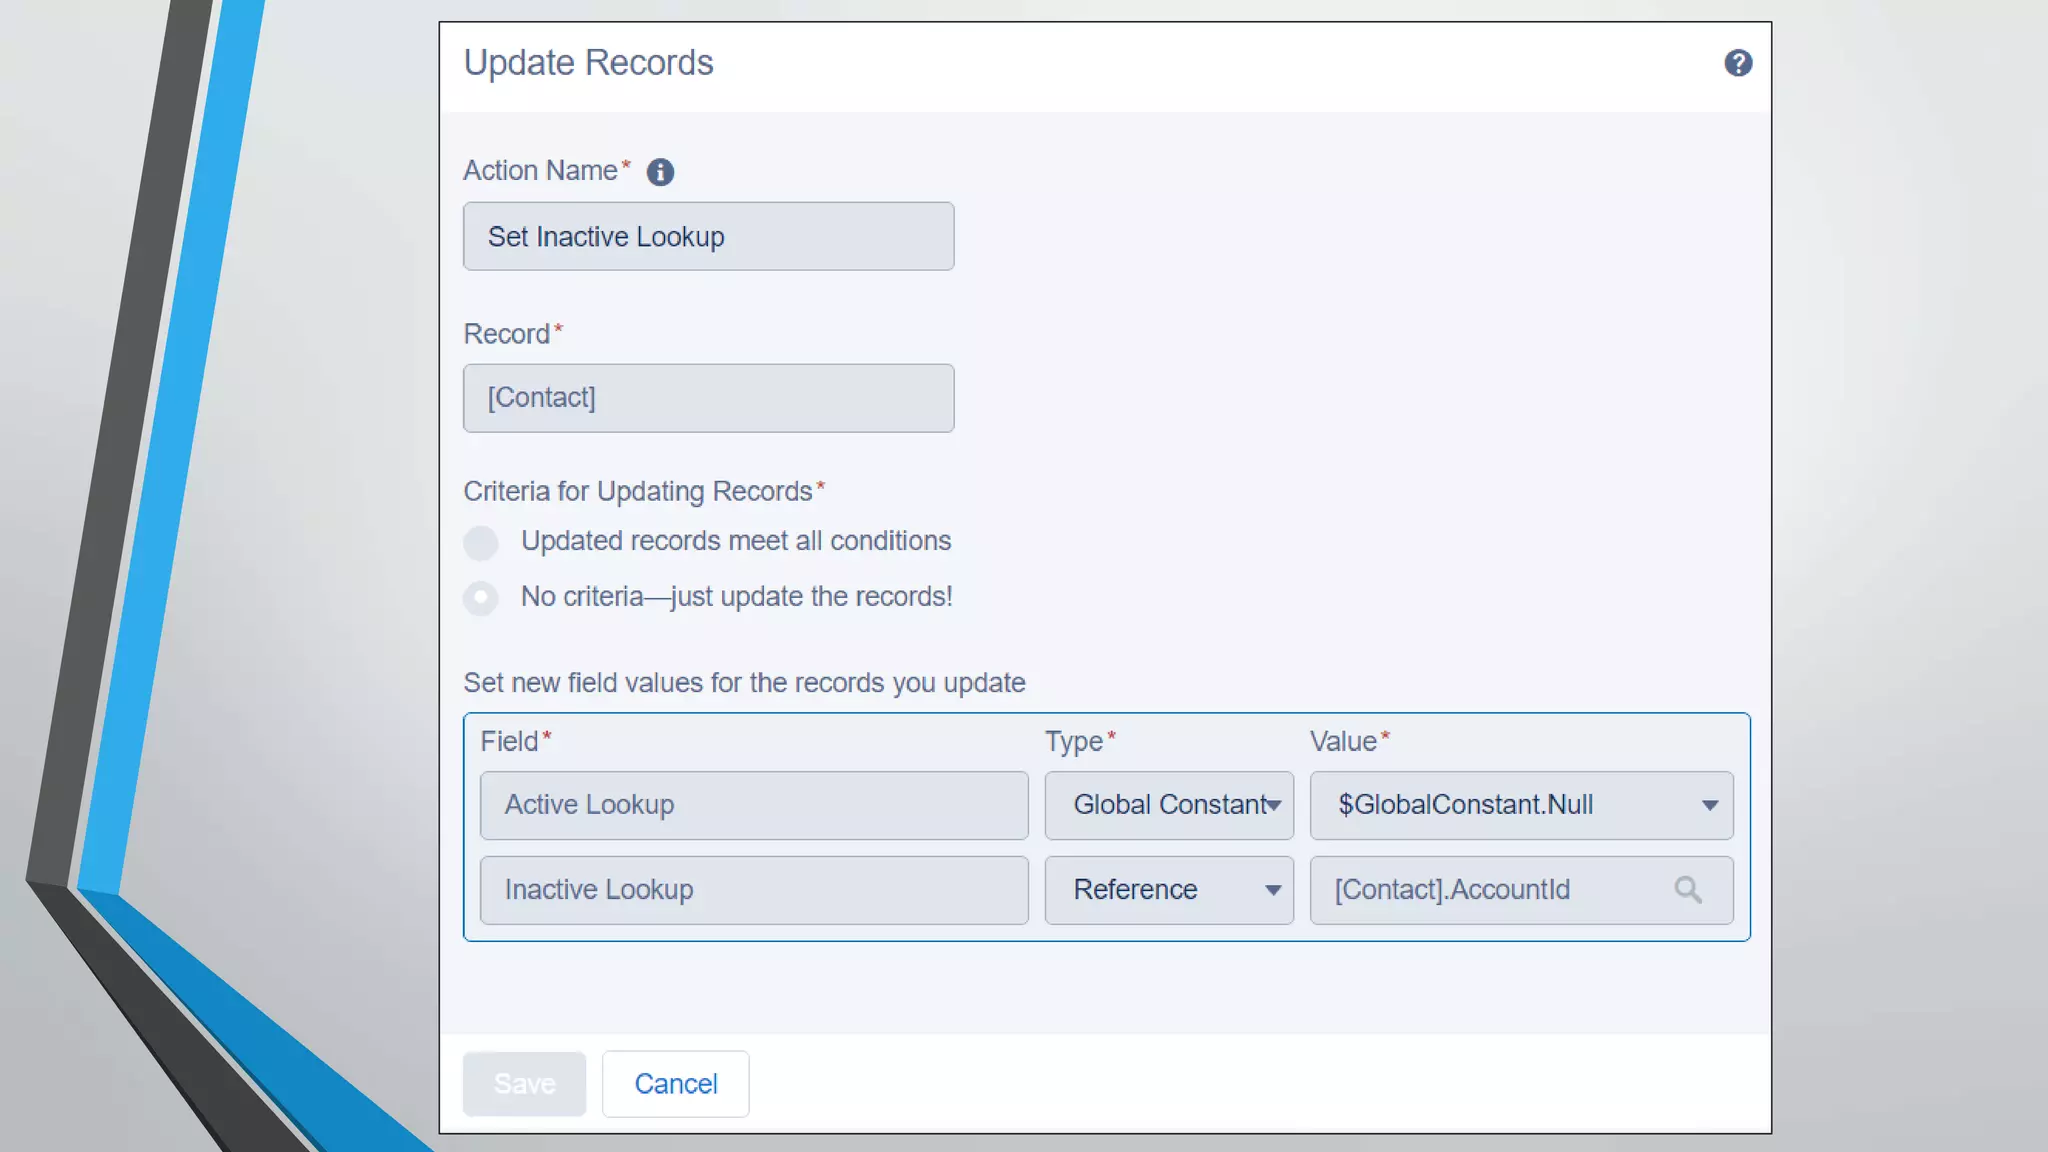
Task: Click the Action Name info icon
Action: point(660,172)
